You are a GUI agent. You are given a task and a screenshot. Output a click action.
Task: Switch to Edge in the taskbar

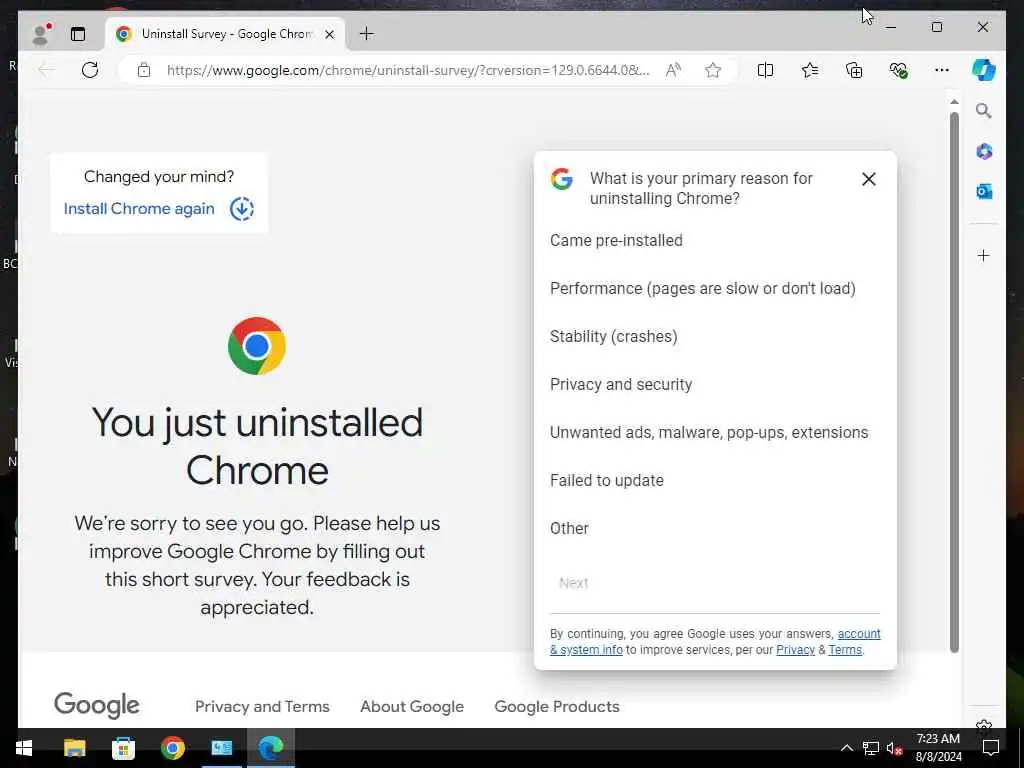[270, 748]
